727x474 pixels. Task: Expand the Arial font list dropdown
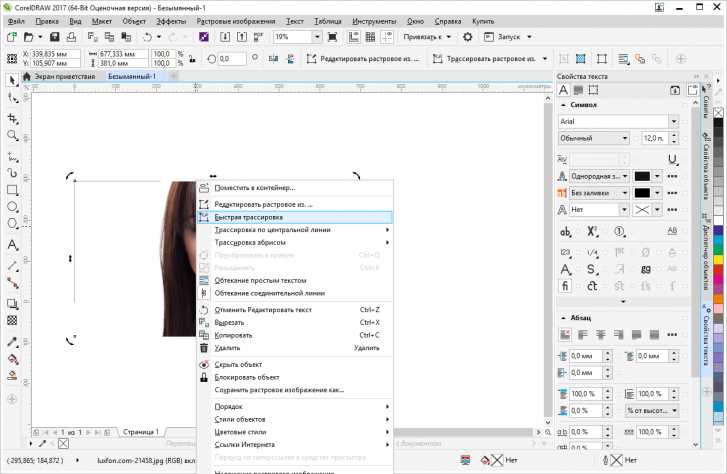[673, 121]
